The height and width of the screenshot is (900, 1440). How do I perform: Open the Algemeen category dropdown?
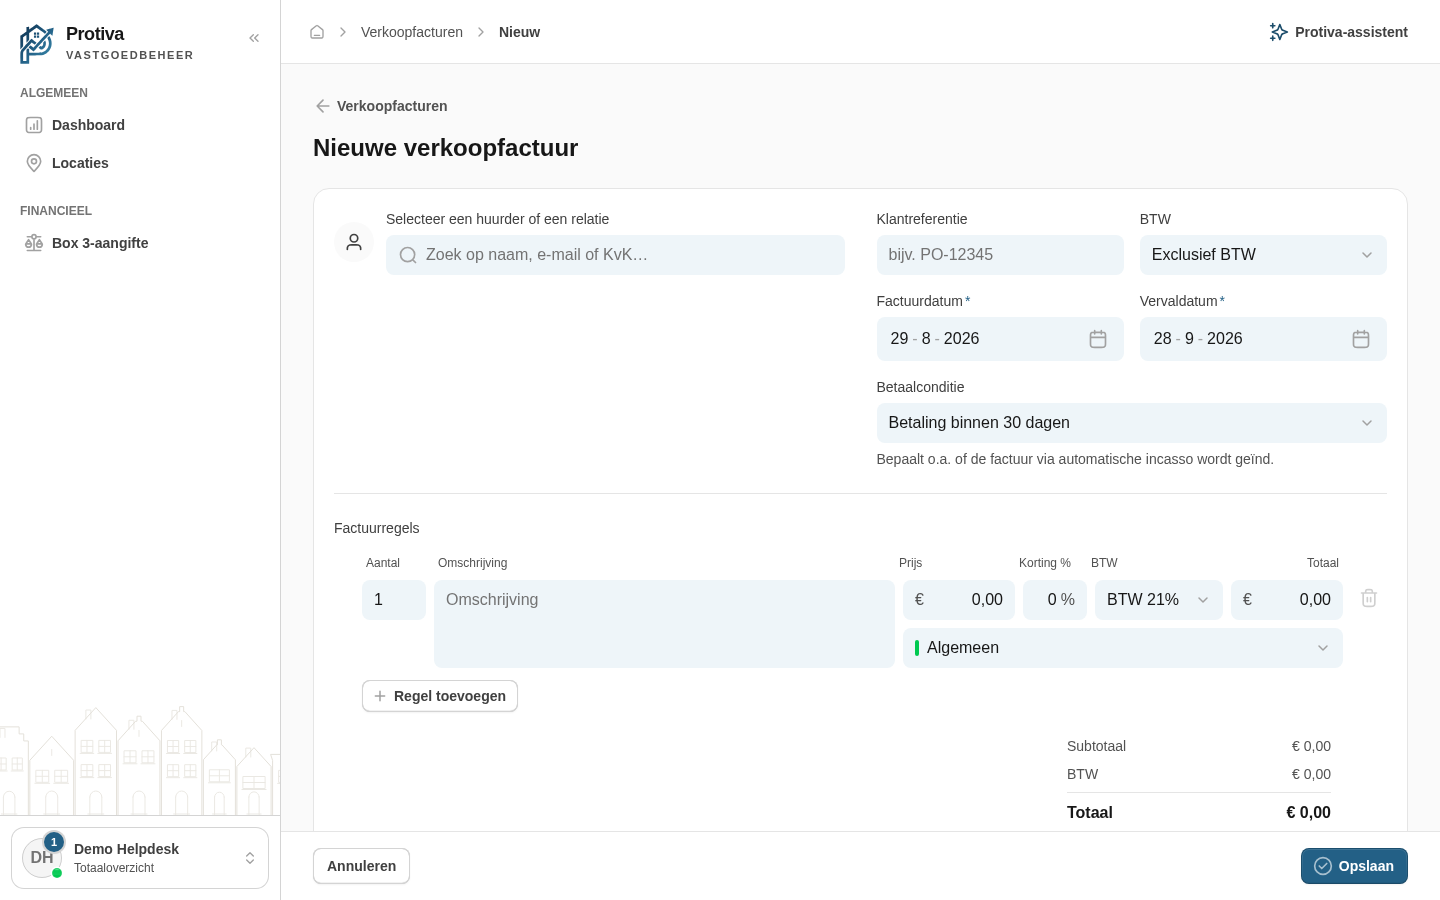pyautogui.click(x=1122, y=648)
